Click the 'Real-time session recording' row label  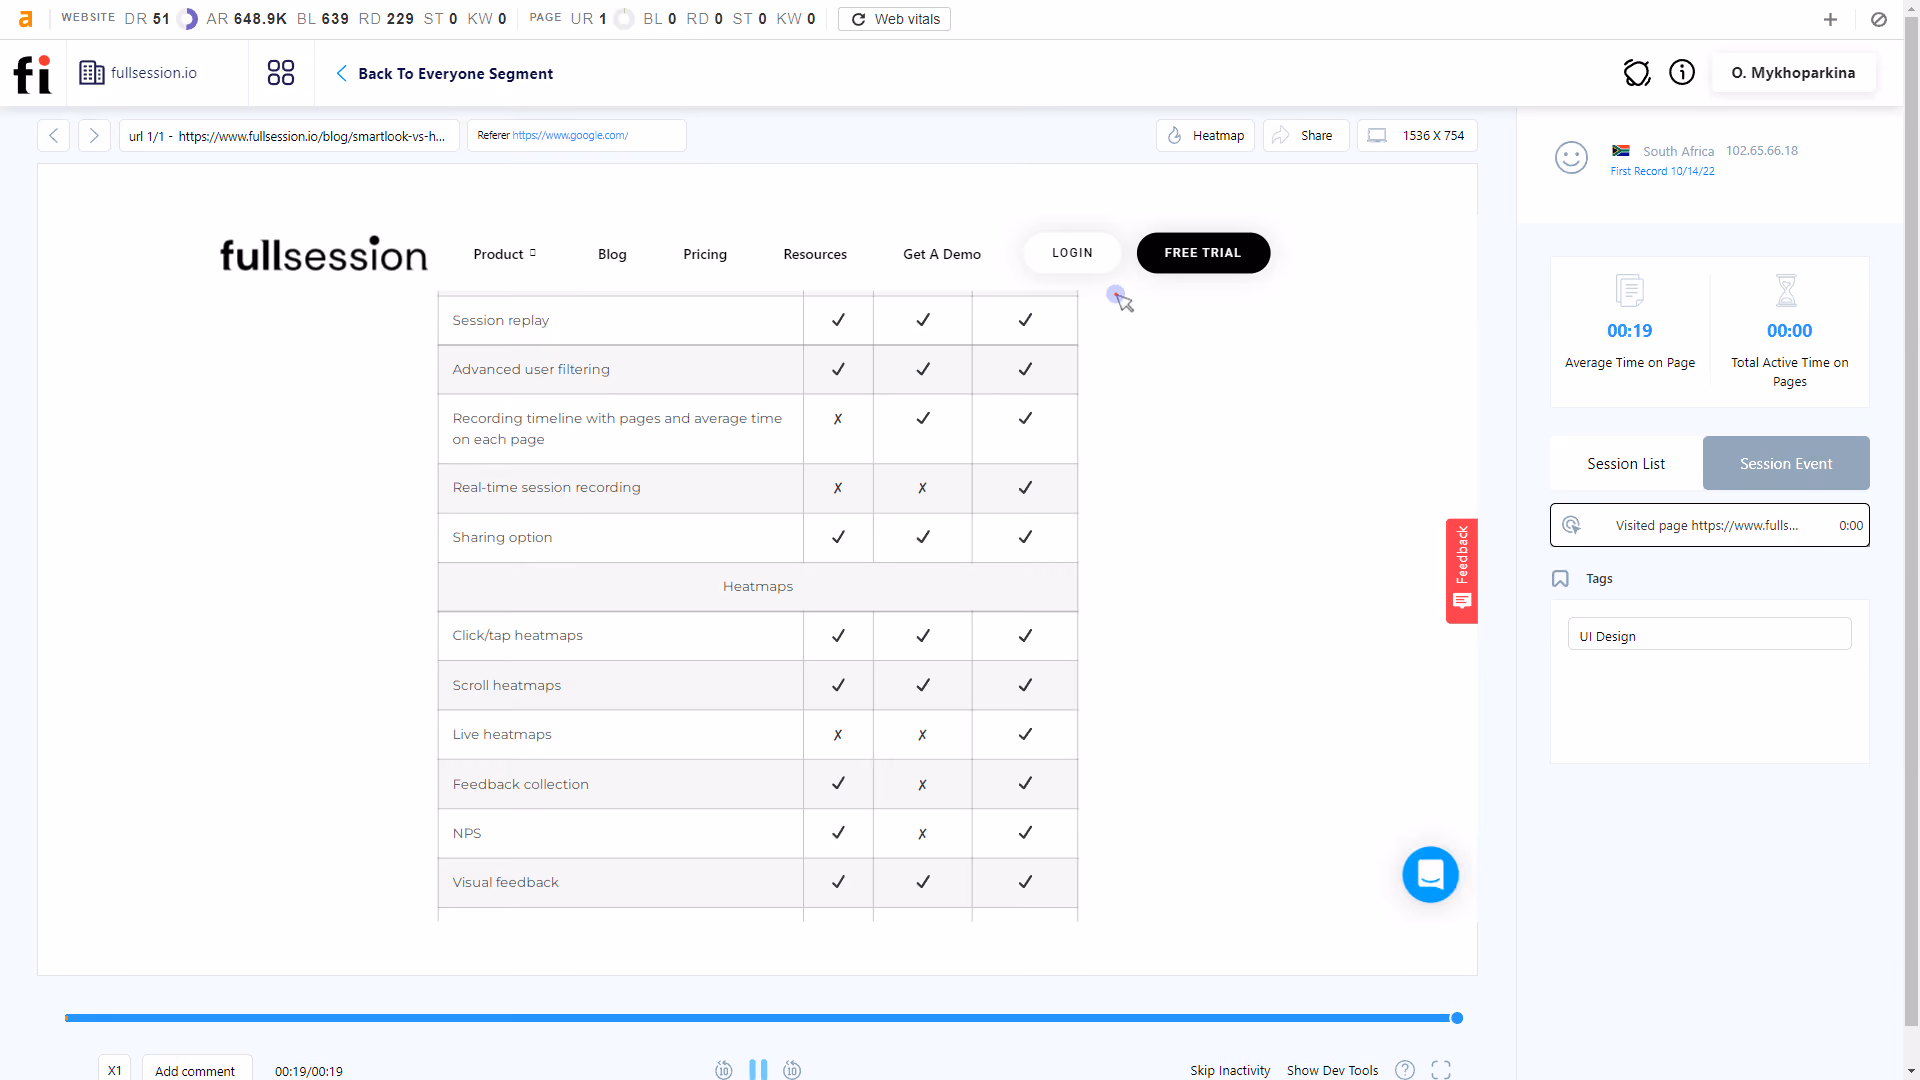547,487
